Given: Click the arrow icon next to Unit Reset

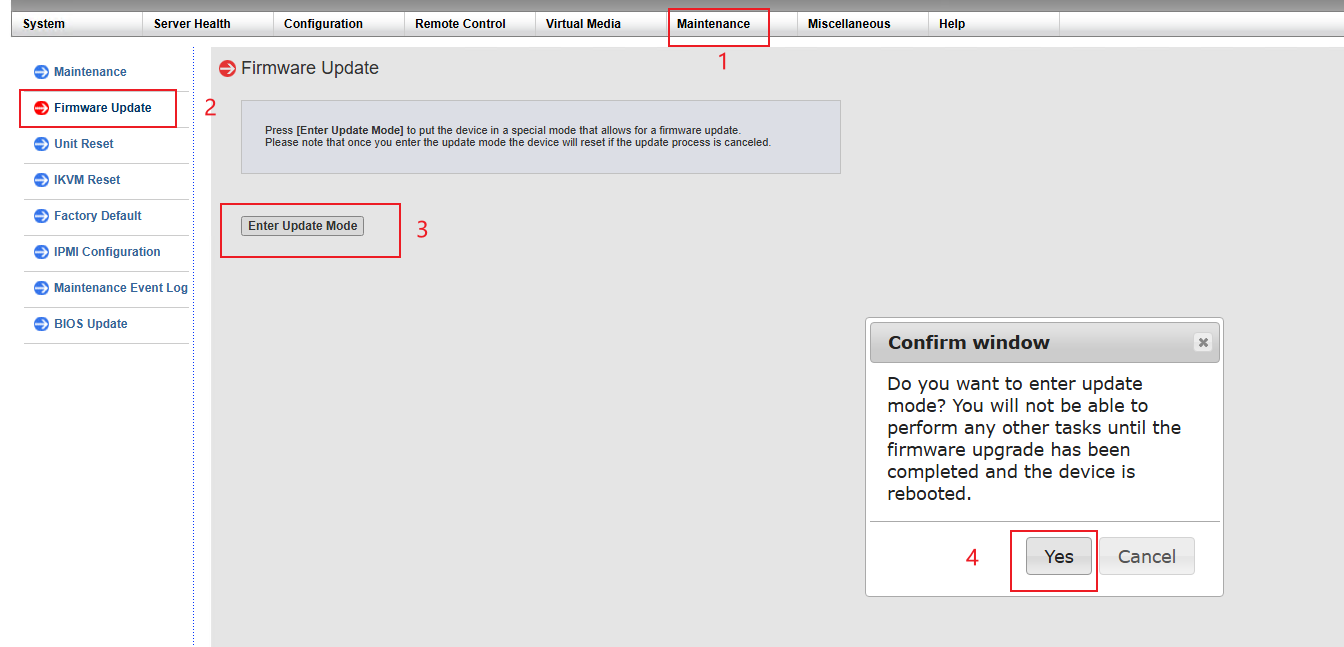Looking at the screenshot, I should (x=41, y=144).
